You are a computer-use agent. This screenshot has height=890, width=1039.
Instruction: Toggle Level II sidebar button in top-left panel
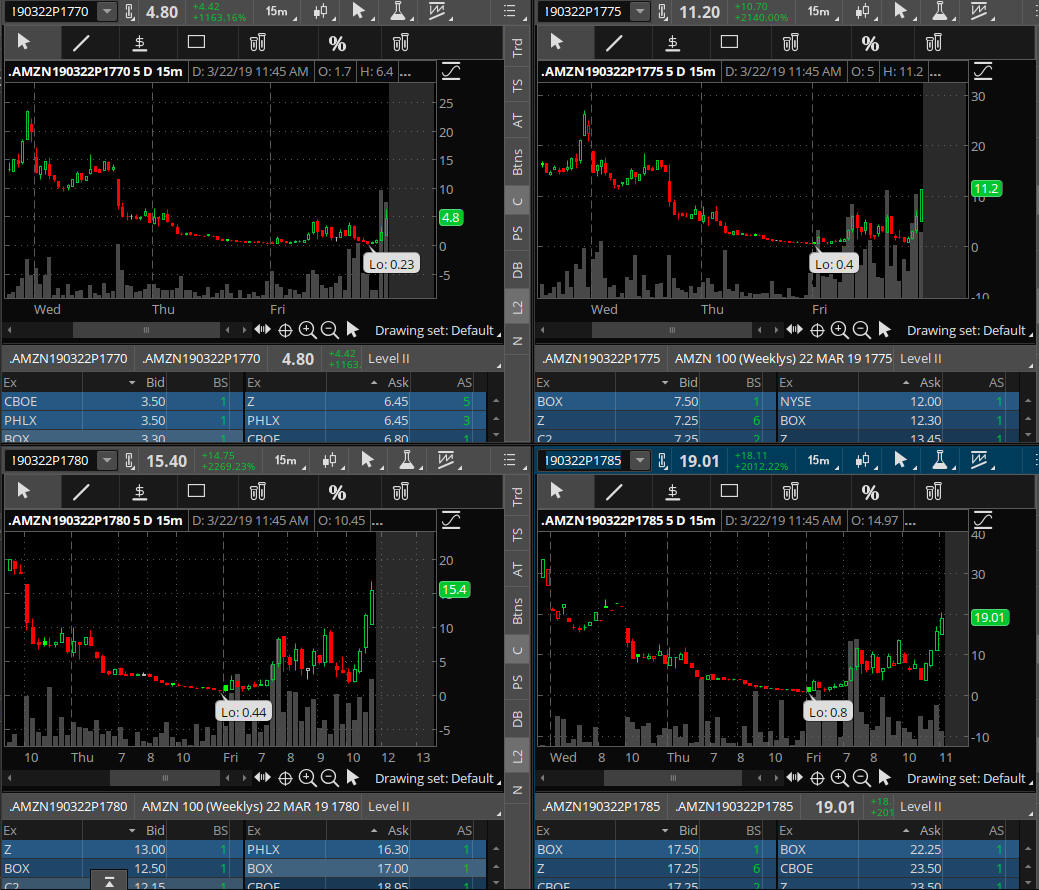(518, 309)
